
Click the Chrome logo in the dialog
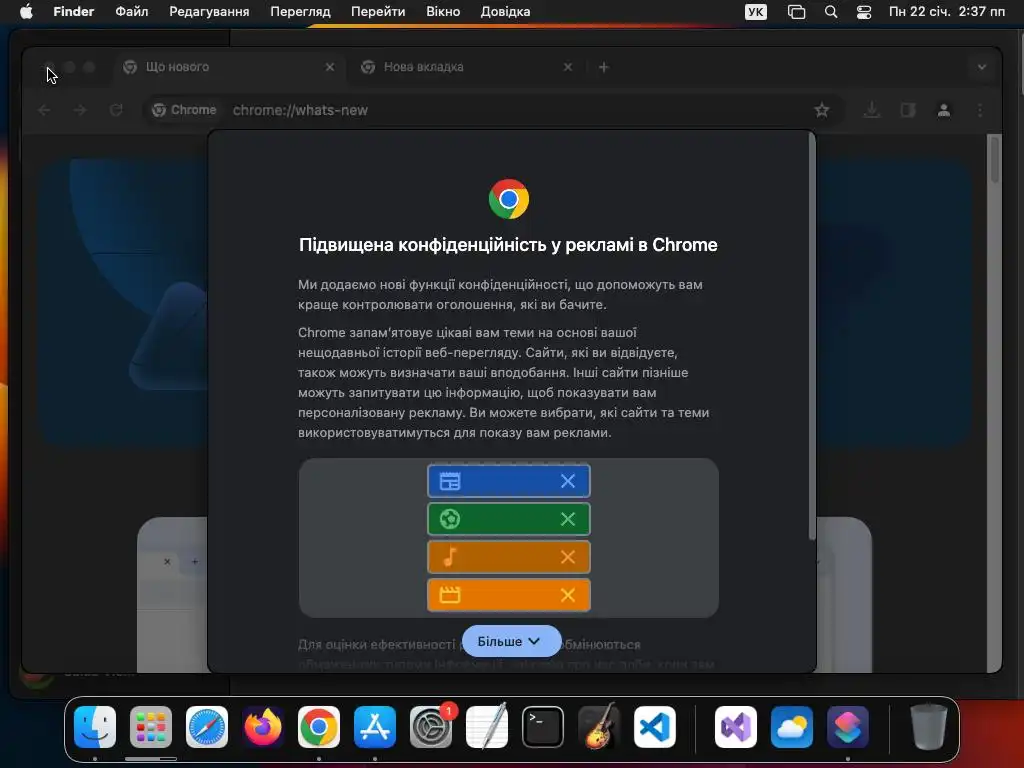point(509,199)
